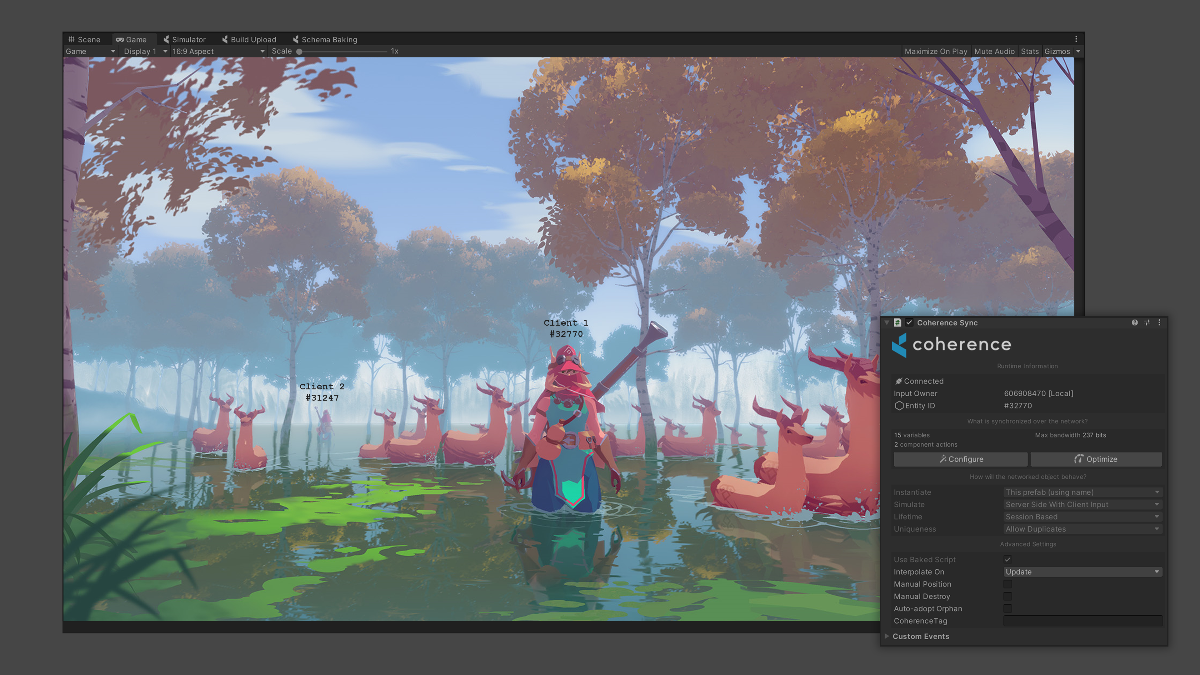Click the 2 component actions text

924,444
